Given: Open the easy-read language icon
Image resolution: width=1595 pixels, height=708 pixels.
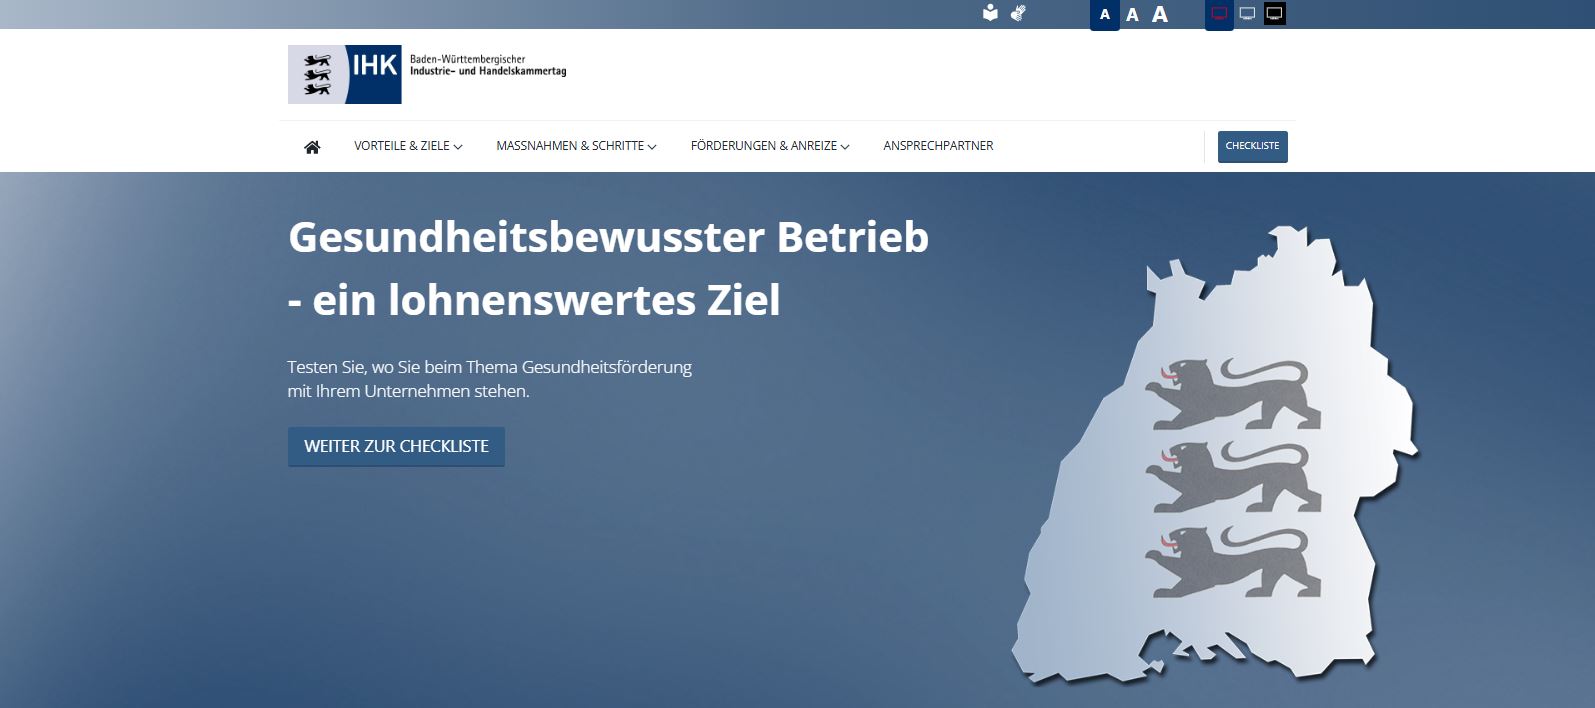Looking at the screenshot, I should click(x=990, y=14).
